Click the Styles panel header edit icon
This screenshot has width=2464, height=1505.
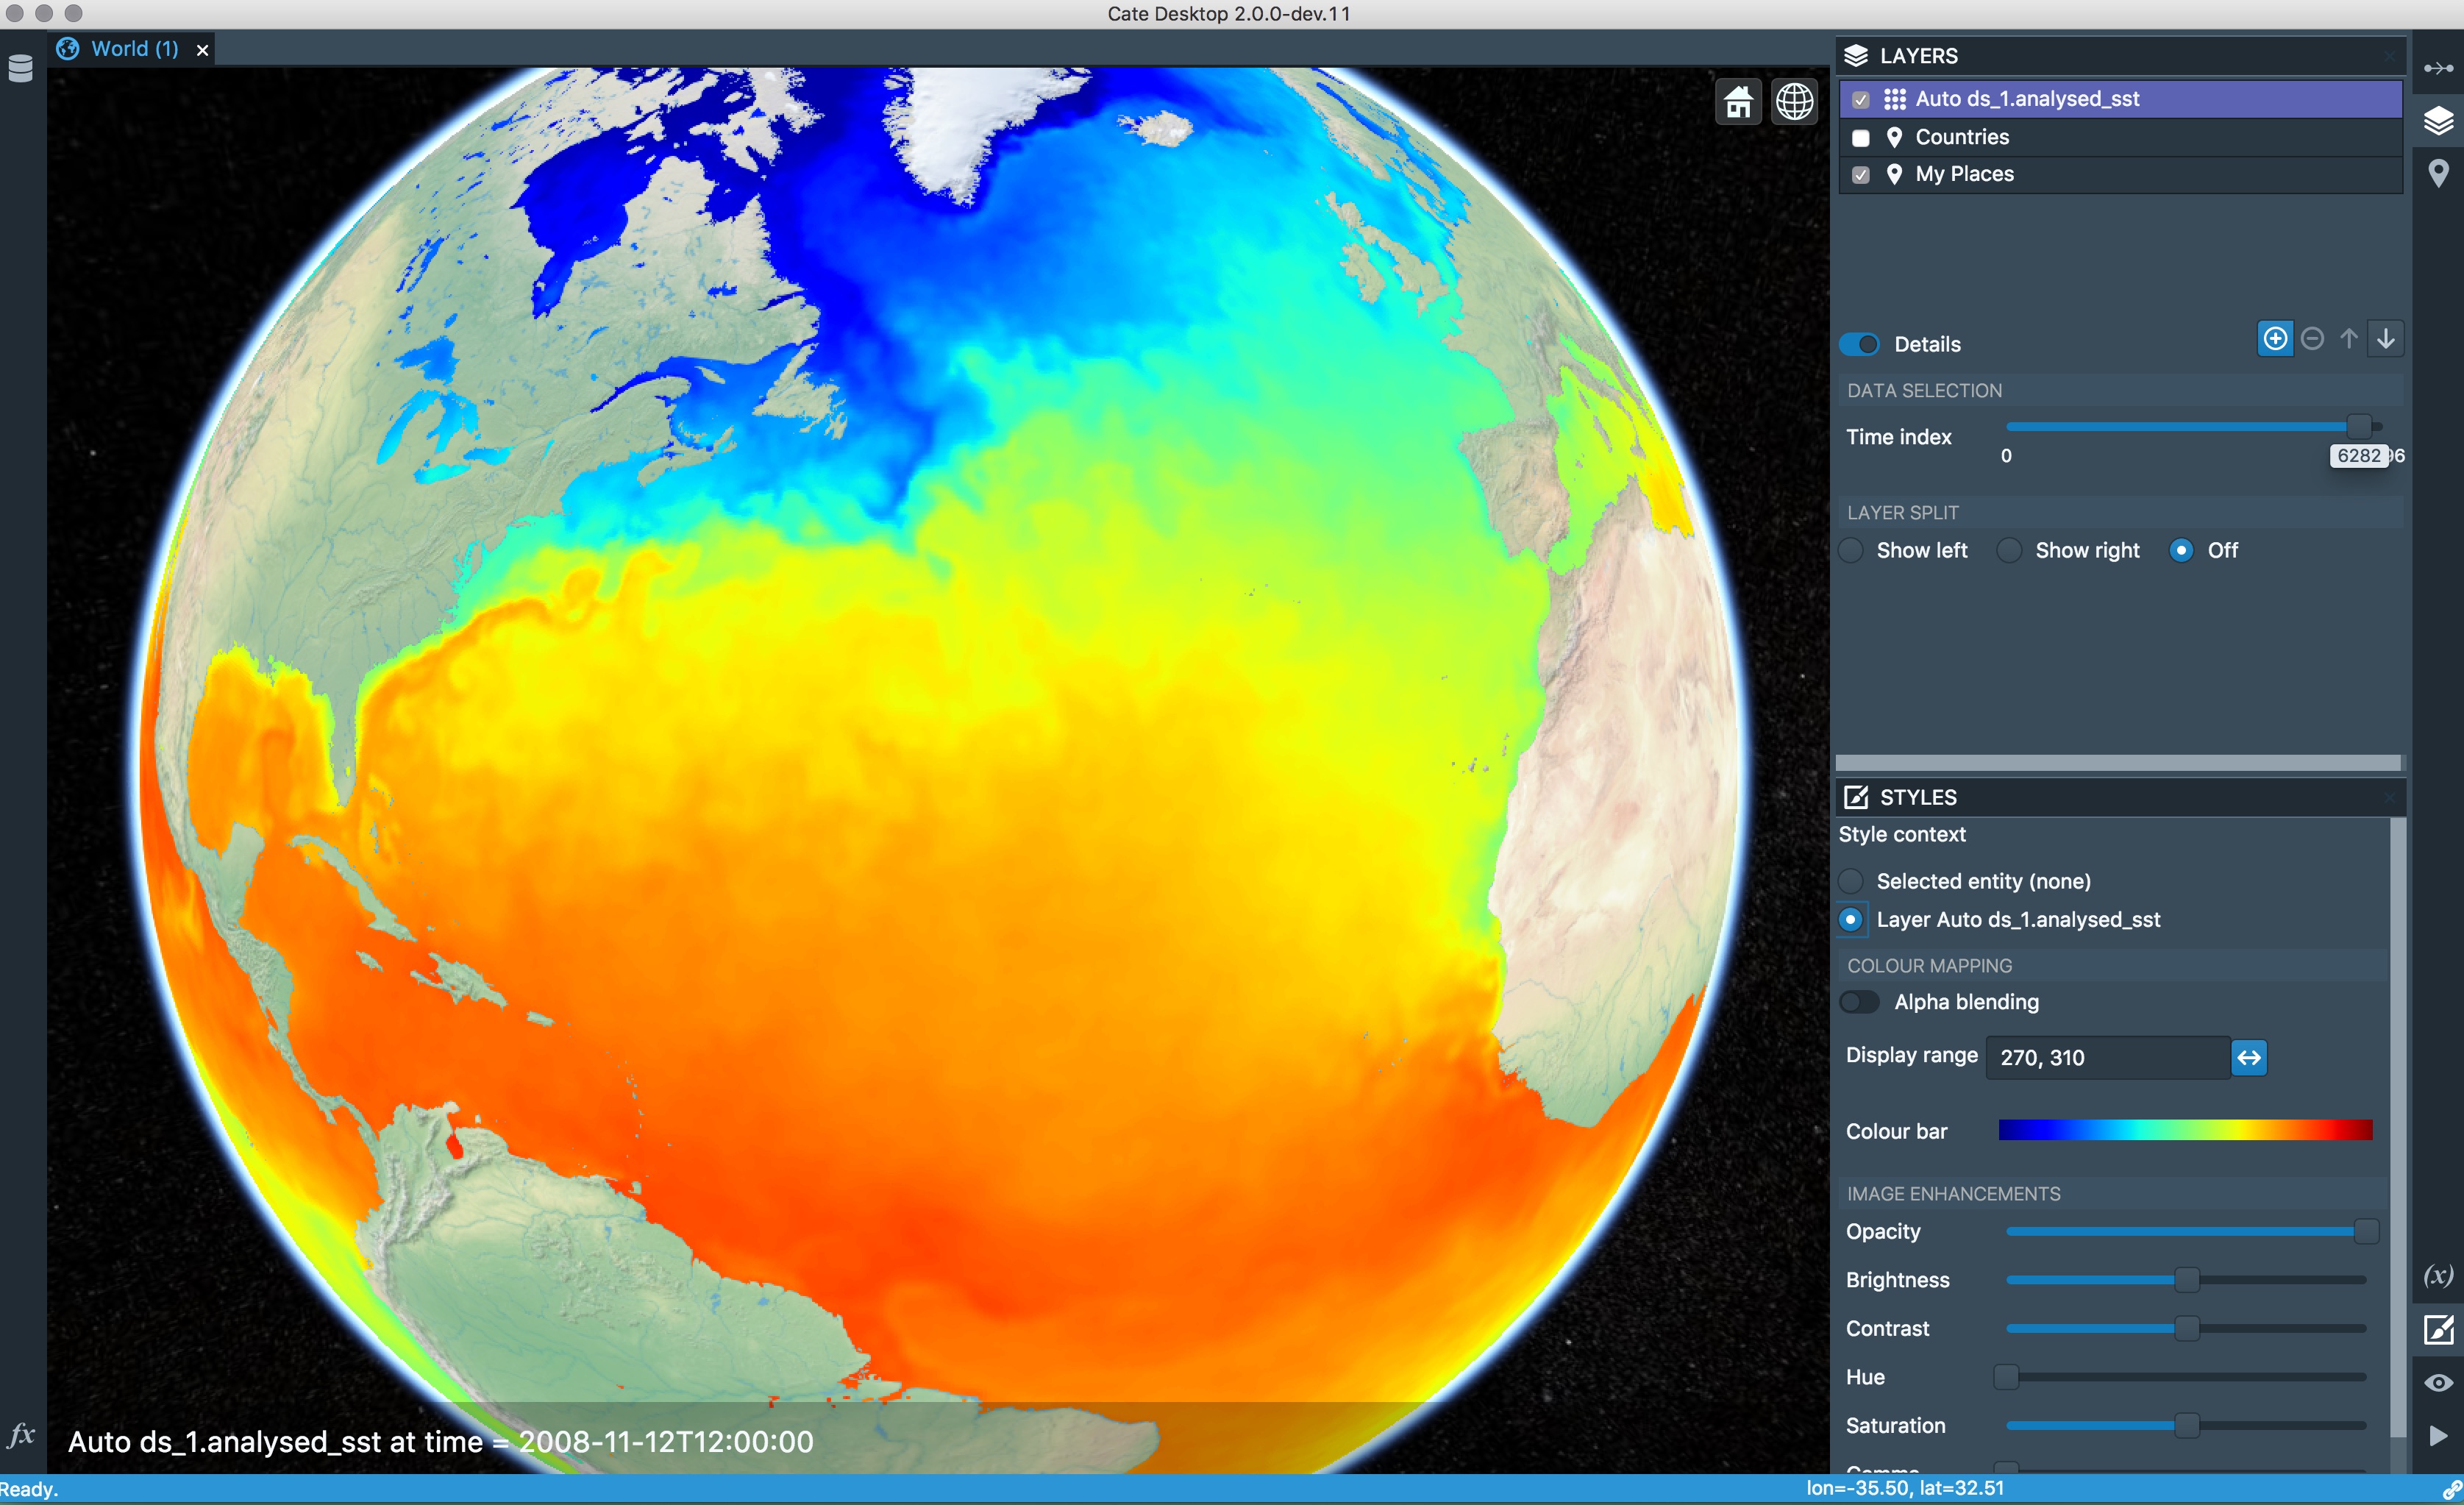[x=1856, y=797]
